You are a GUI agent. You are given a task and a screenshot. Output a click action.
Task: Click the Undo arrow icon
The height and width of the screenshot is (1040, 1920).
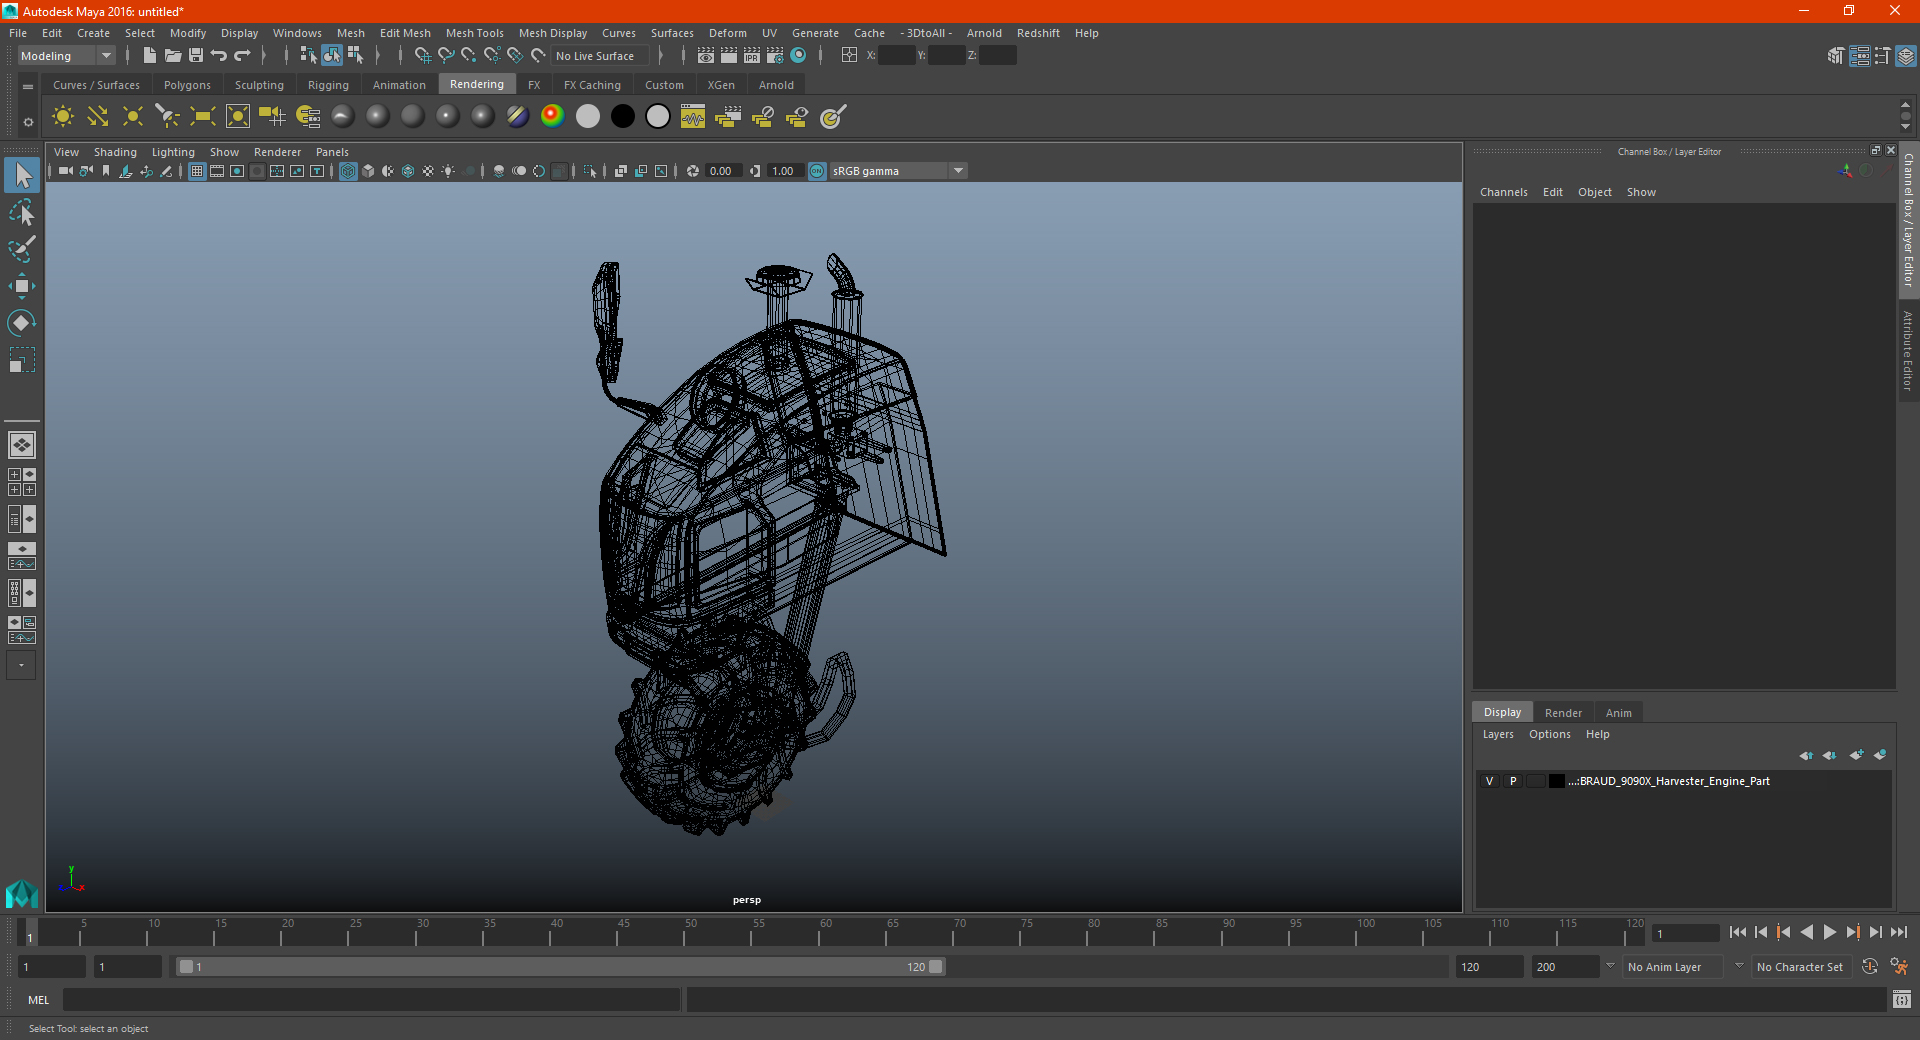pyautogui.click(x=219, y=56)
